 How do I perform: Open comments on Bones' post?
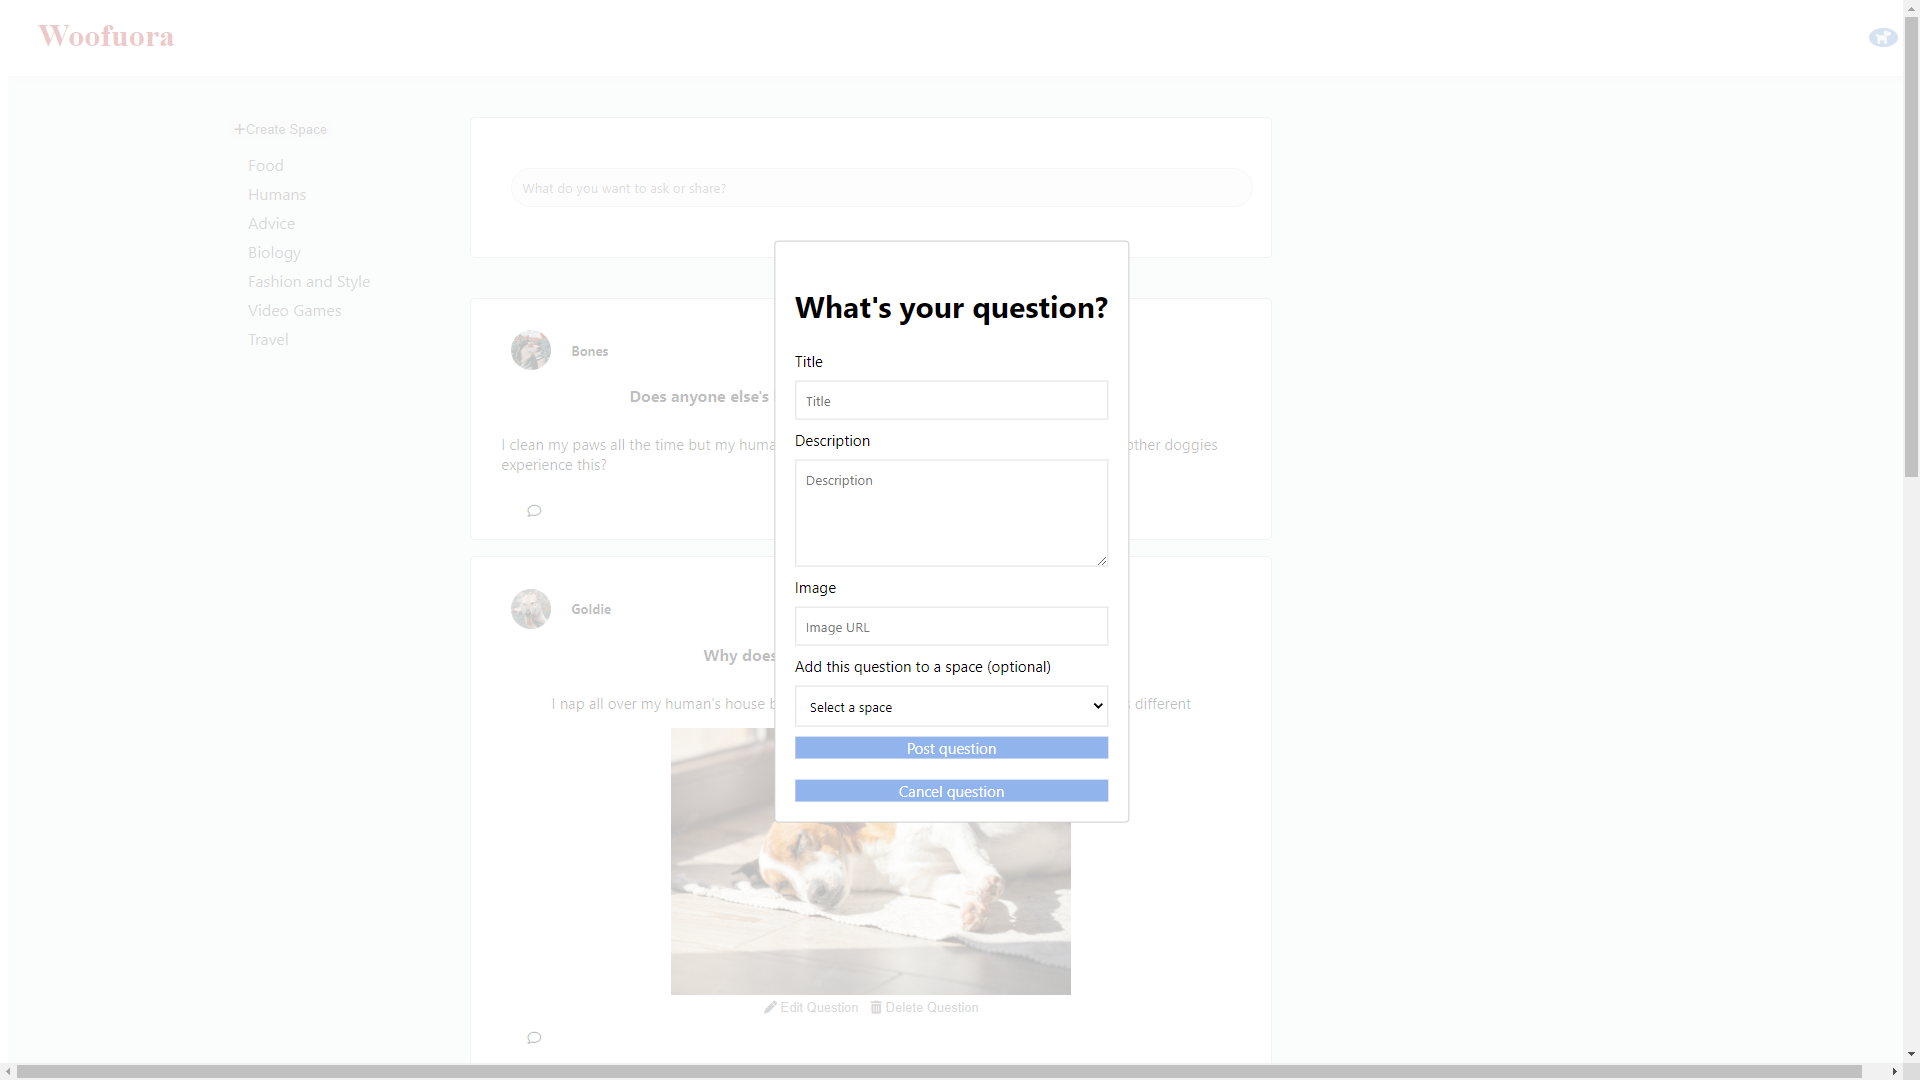click(x=534, y=510)
